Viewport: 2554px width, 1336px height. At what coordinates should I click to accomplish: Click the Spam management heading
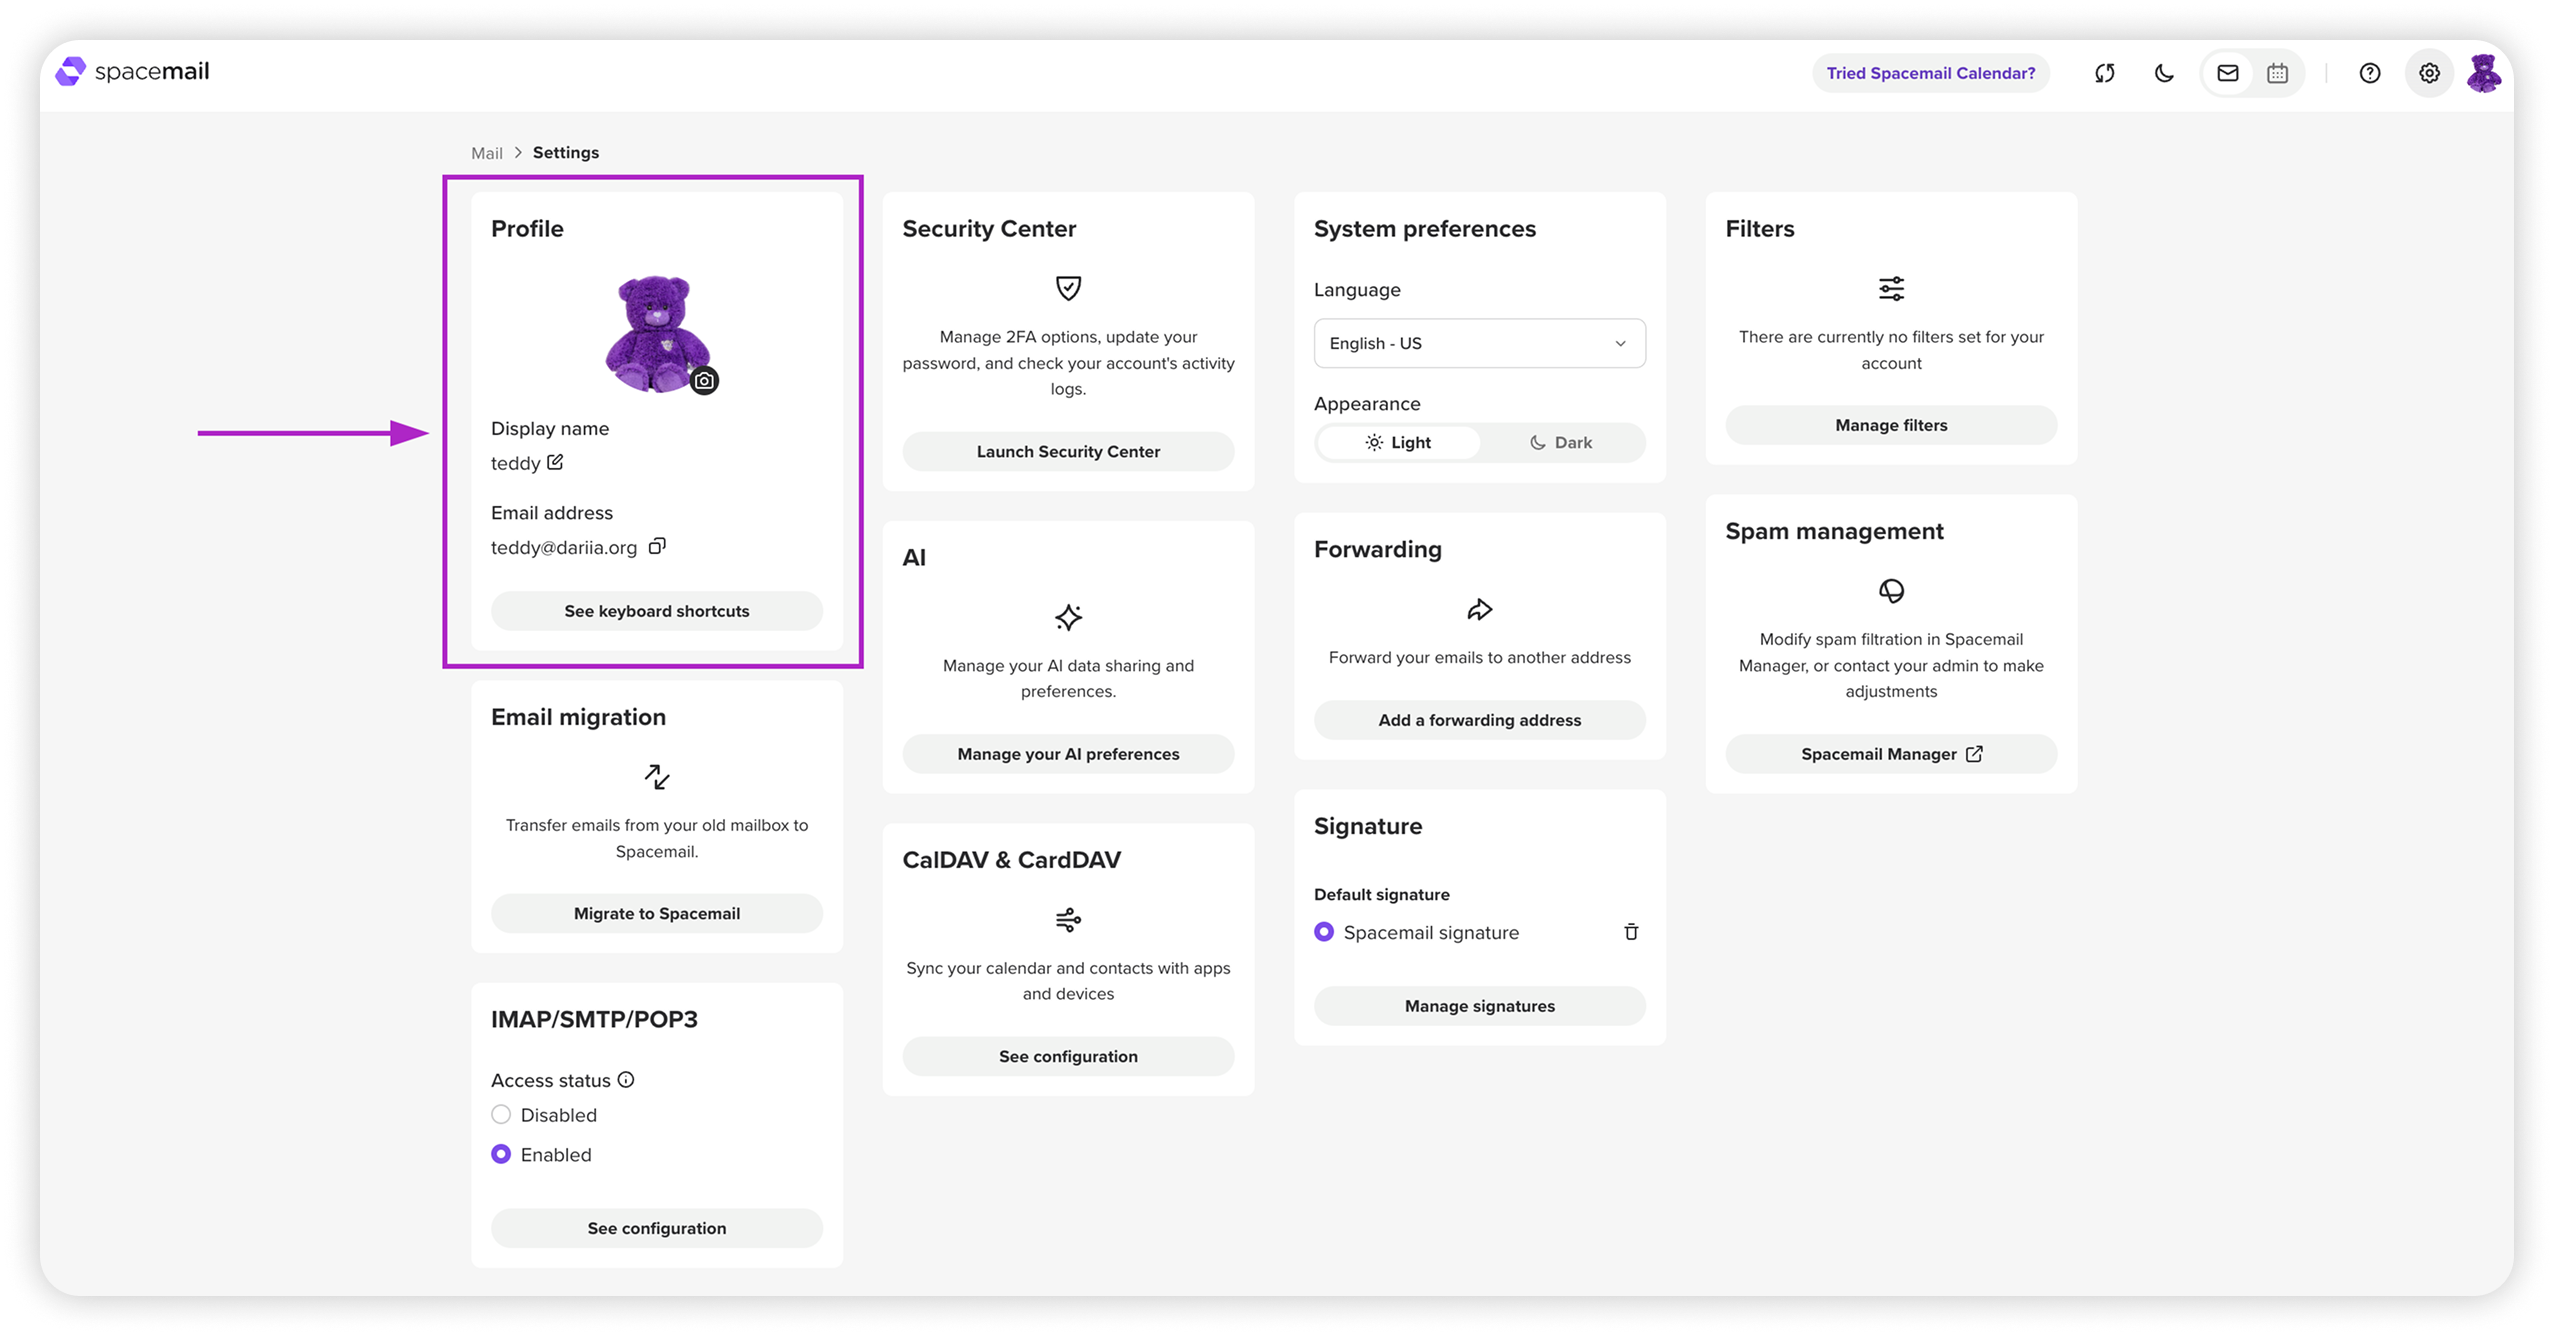pos(1834,532)
